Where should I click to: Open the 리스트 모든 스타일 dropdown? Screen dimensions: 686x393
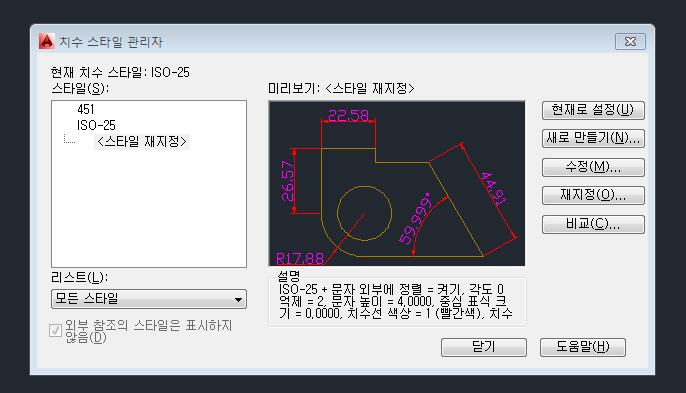[x=149, y=299]
